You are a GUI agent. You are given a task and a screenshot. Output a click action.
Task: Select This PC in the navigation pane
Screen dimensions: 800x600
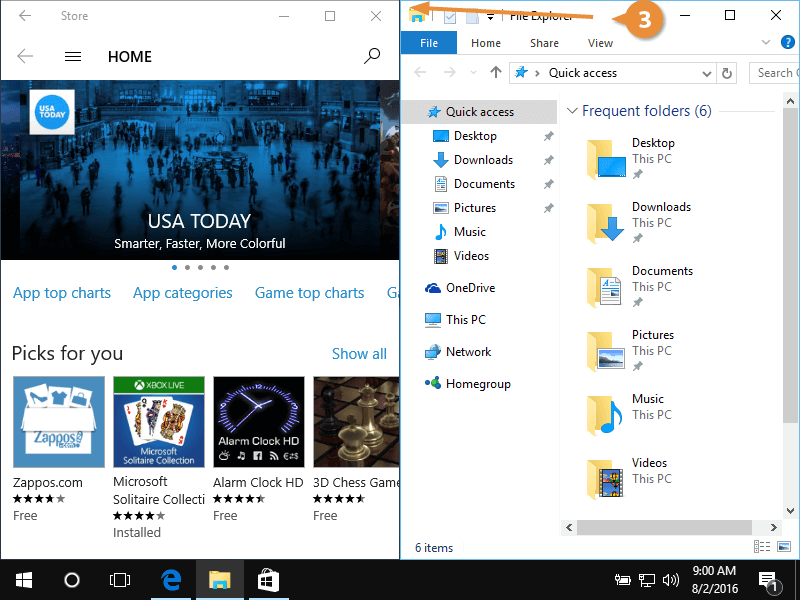click(465, 320)
